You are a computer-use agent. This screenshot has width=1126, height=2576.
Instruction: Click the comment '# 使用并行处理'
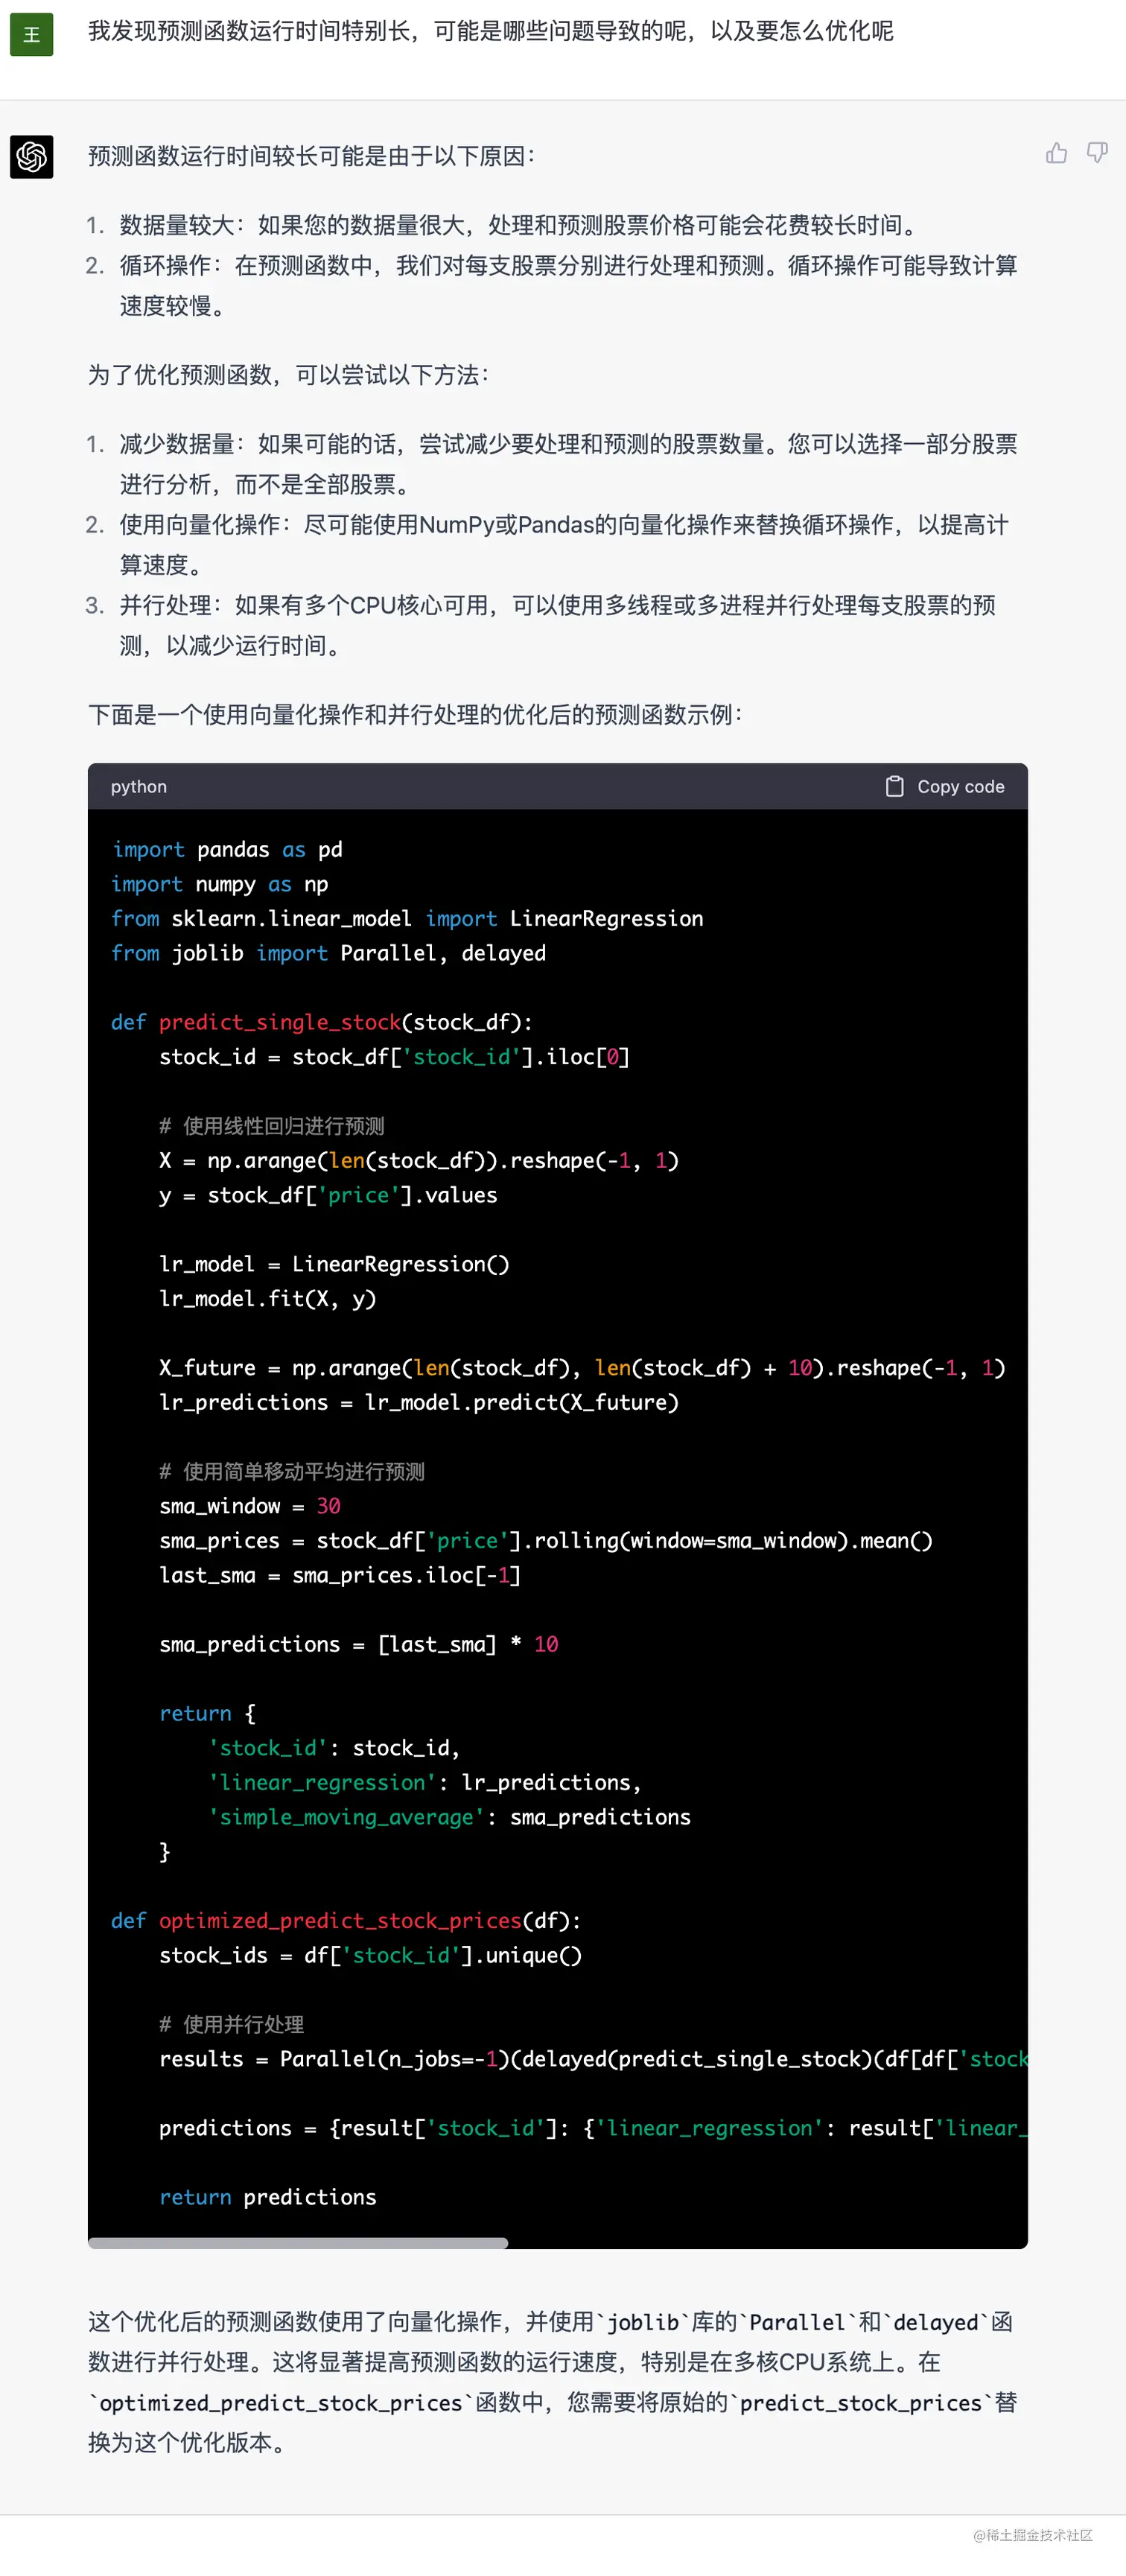coord(232,2025)
